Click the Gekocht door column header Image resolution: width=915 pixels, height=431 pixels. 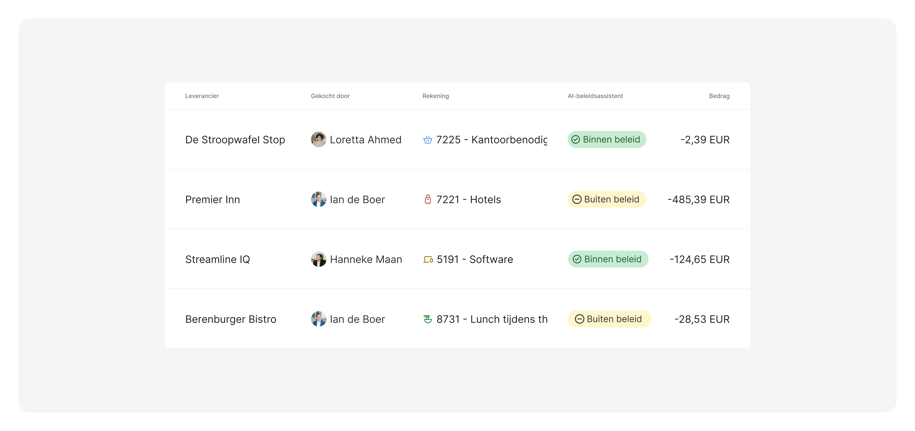pos(330,96)
